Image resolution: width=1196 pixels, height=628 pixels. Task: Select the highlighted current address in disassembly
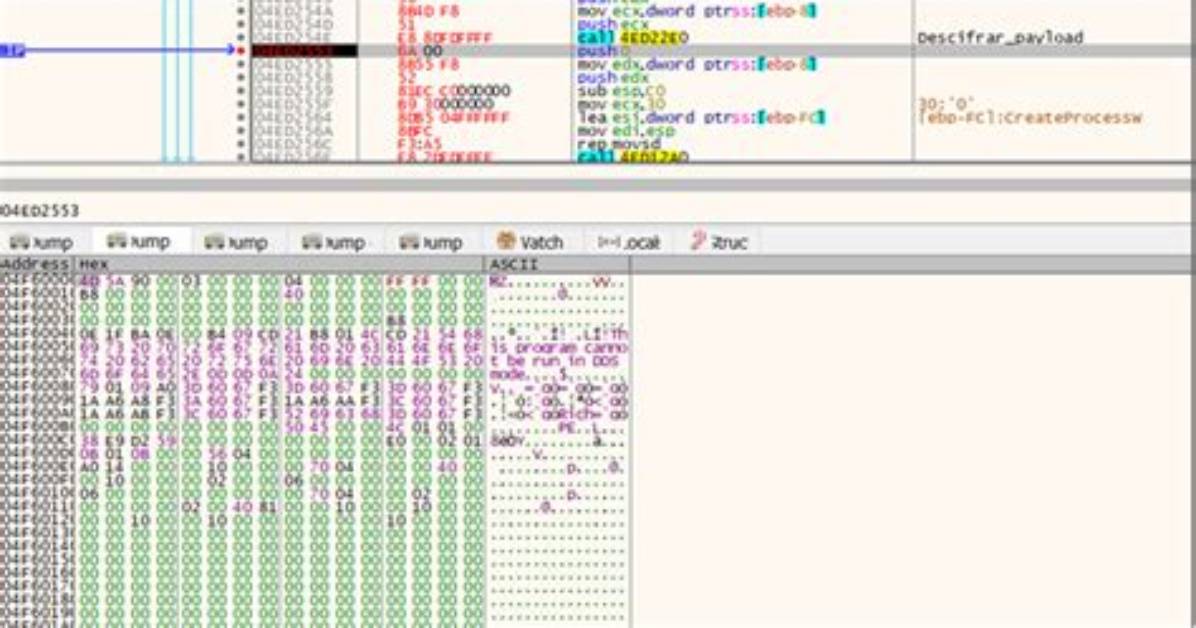[304, 51]
